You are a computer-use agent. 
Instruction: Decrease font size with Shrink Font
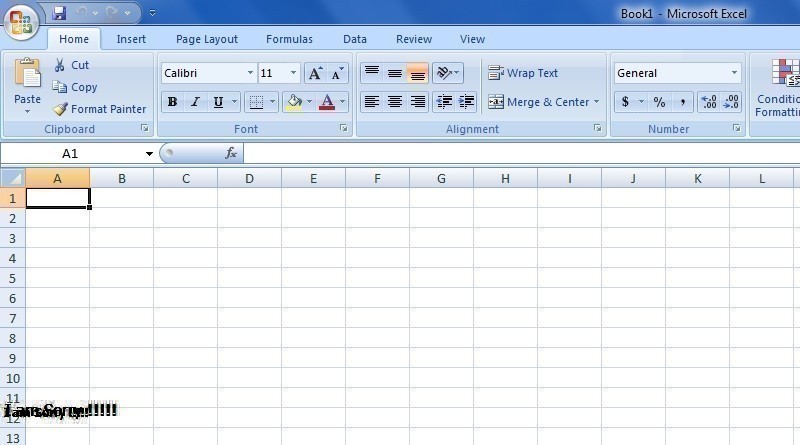[337, 73]
